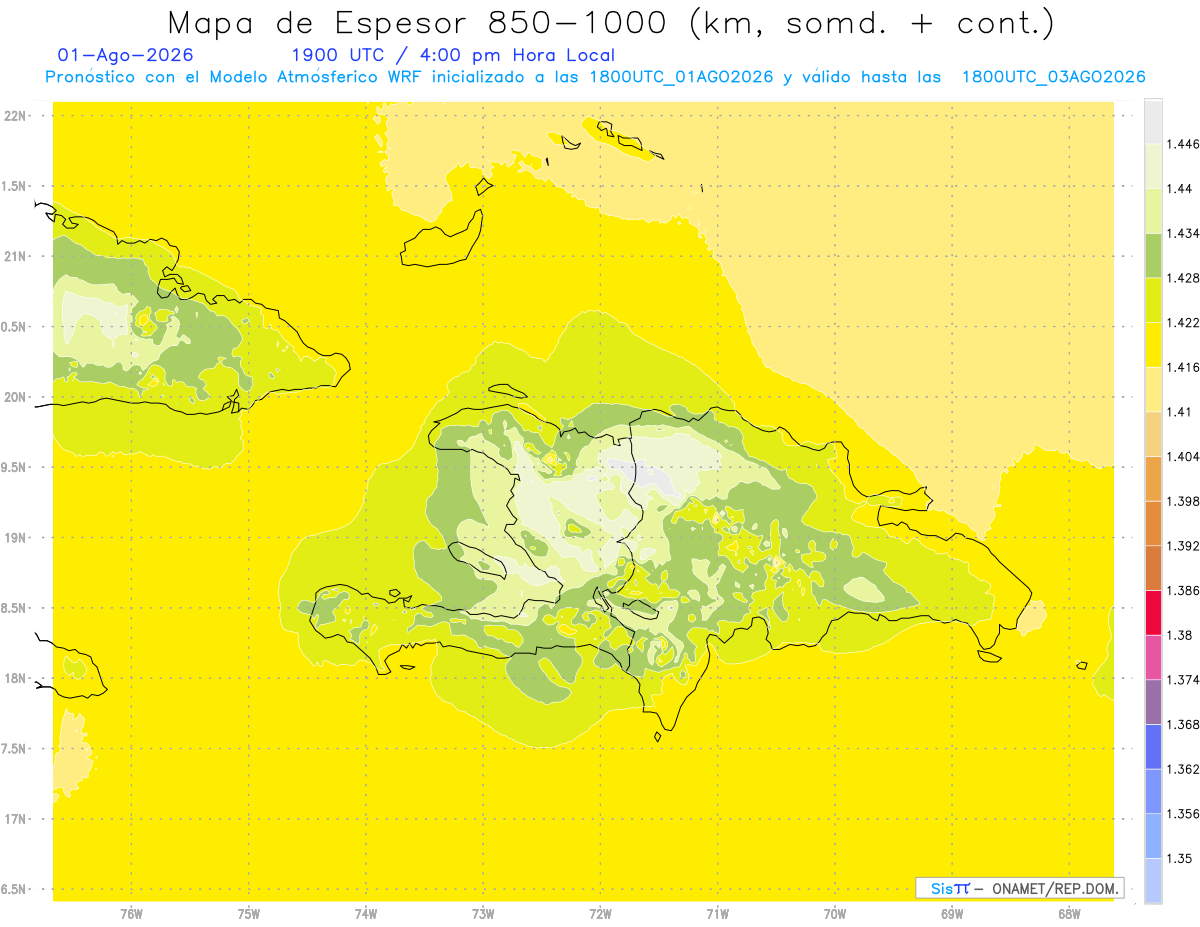Select the palest blue swatch below 1.35
The width and height of the screenshot is (1200, 927).
click(1153, 880)
